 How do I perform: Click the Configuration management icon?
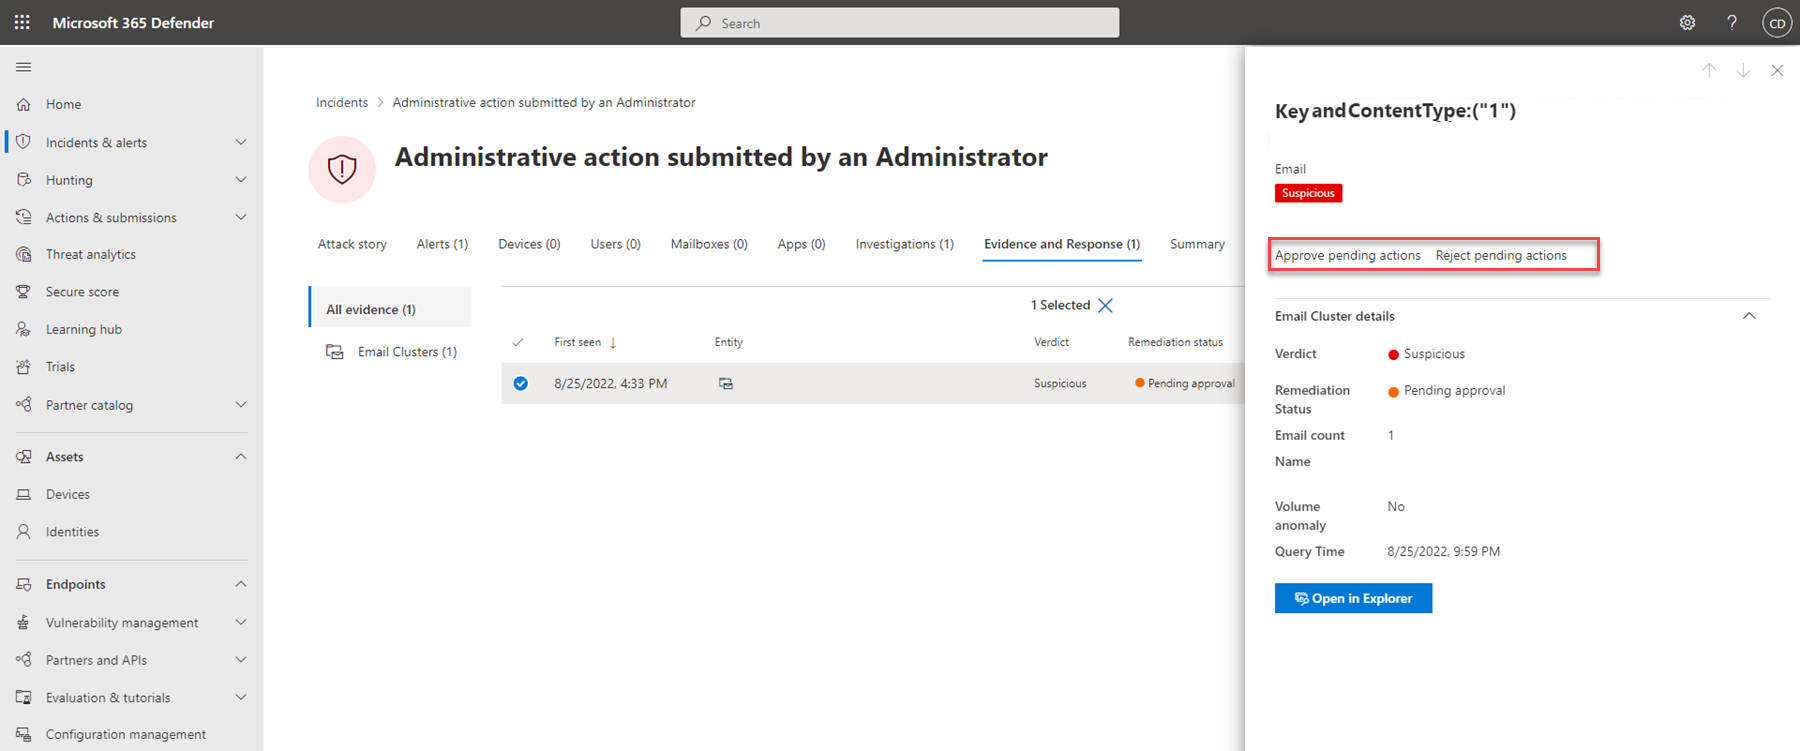[x=24, y=734]
